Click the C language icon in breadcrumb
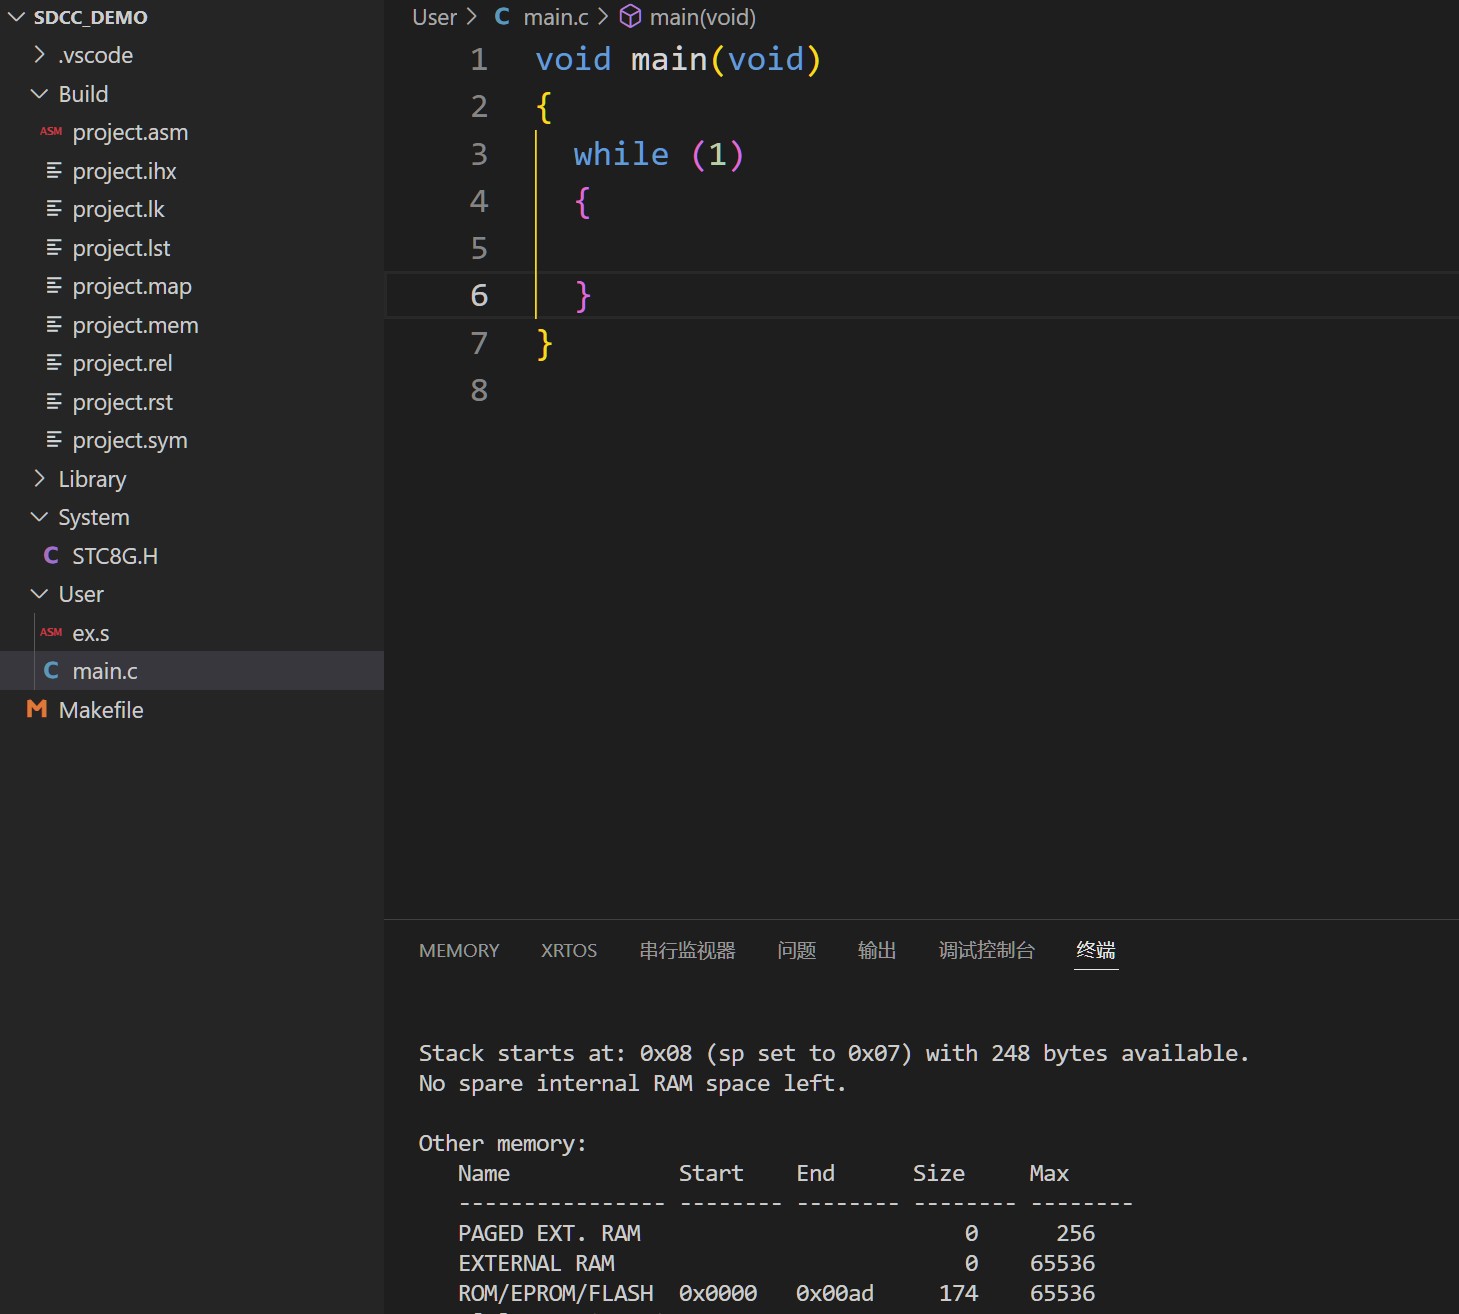This screenshot has width=1459, height=1314. click(x=502, y=17)
